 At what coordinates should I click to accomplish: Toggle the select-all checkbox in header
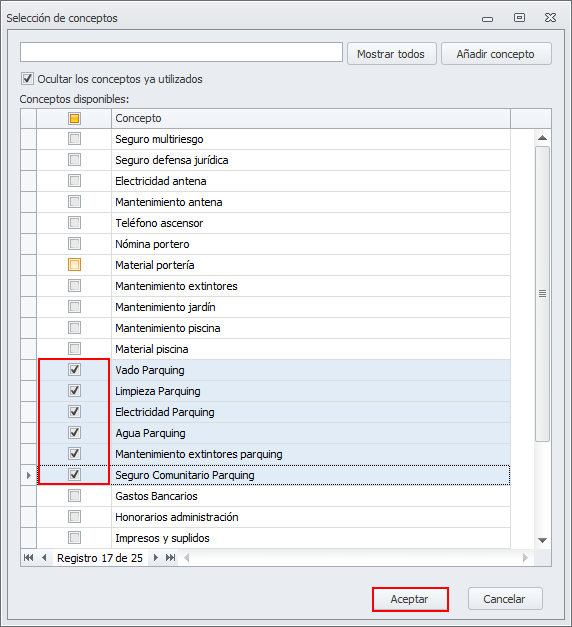point(74,118)
